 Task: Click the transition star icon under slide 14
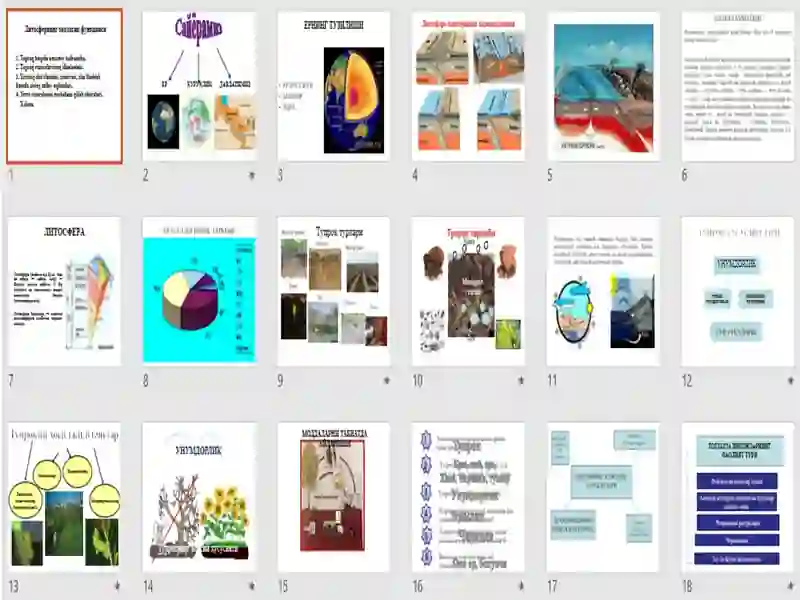click(252, 586)
